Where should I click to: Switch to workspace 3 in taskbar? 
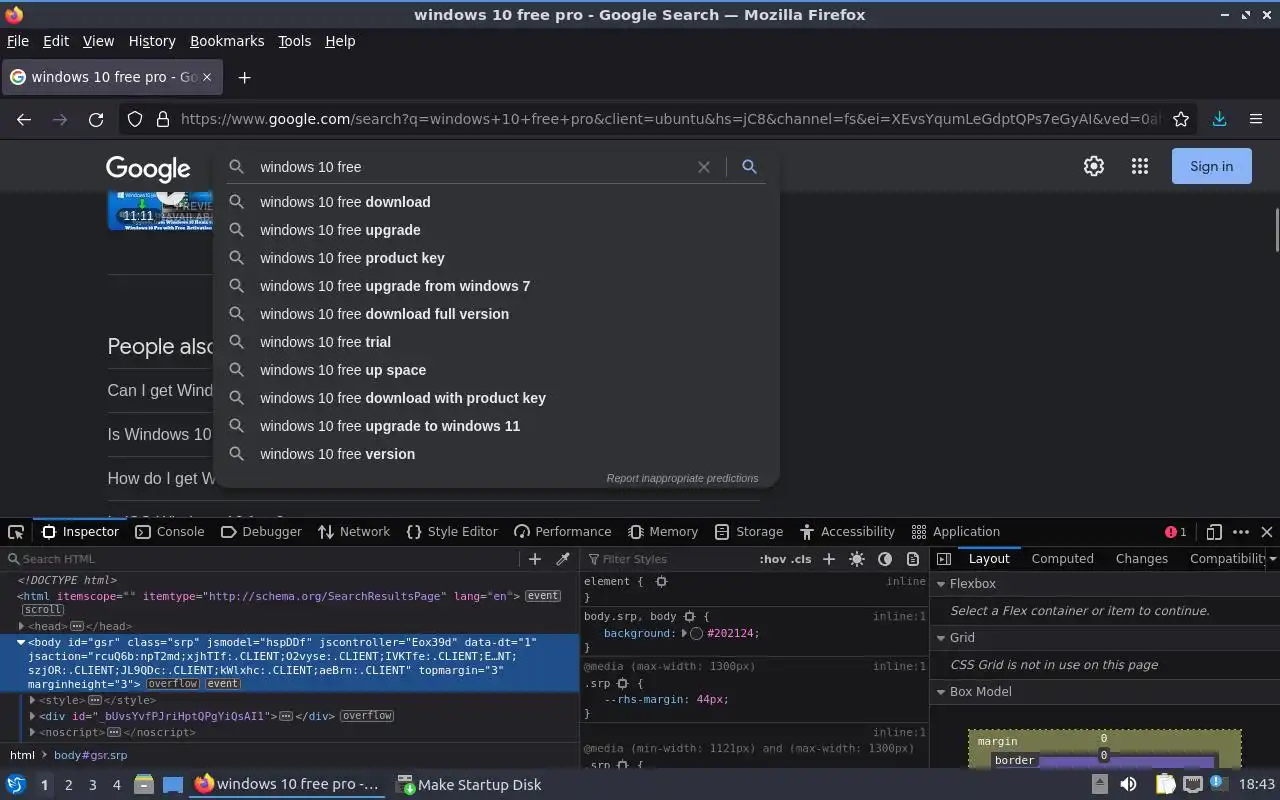[x=93, y=785]
